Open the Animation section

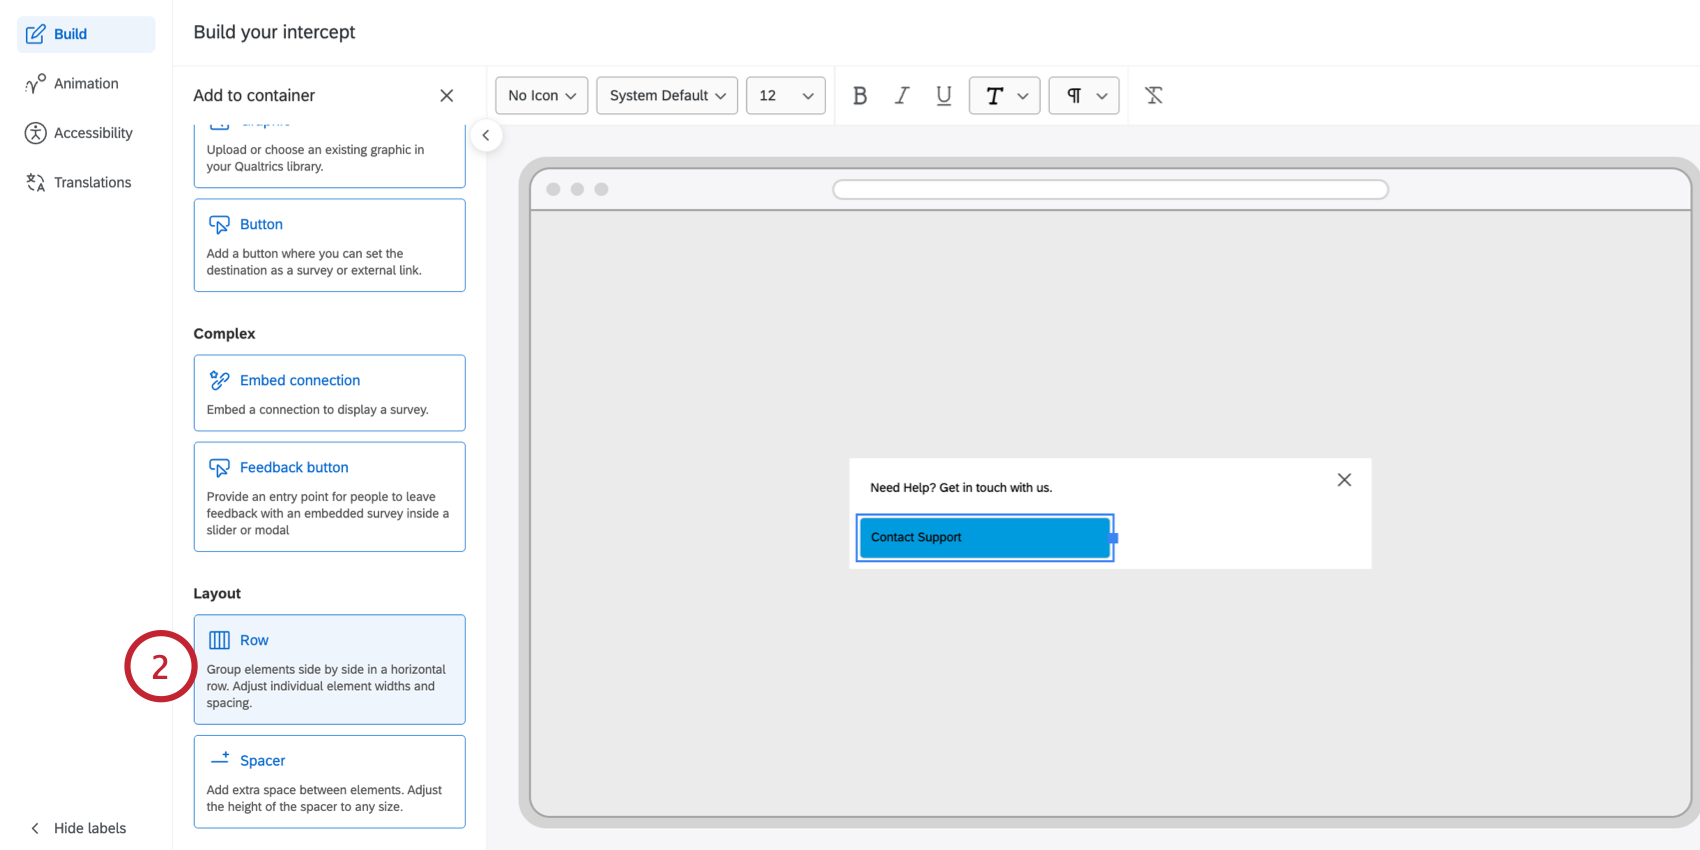86,84
